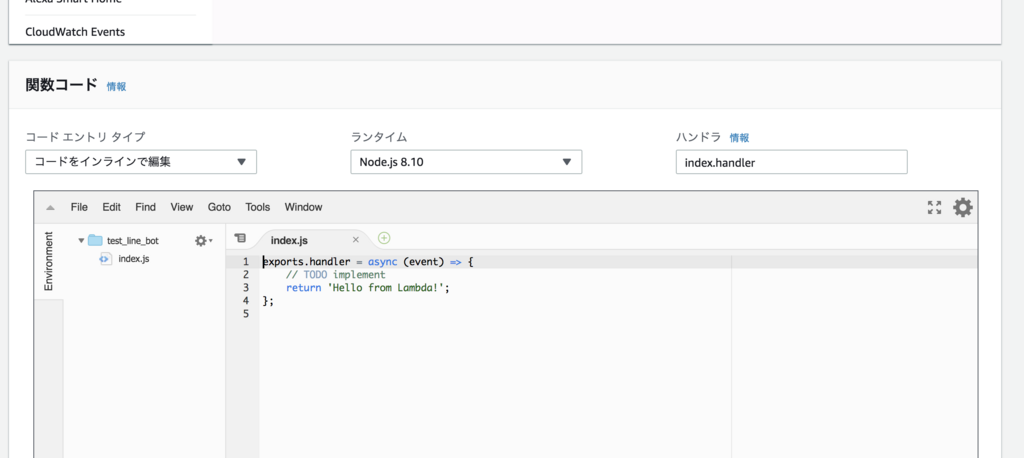Open the test_line_bot folder gear menu
Screen dimensions: 1024x458
pos(204,240)
